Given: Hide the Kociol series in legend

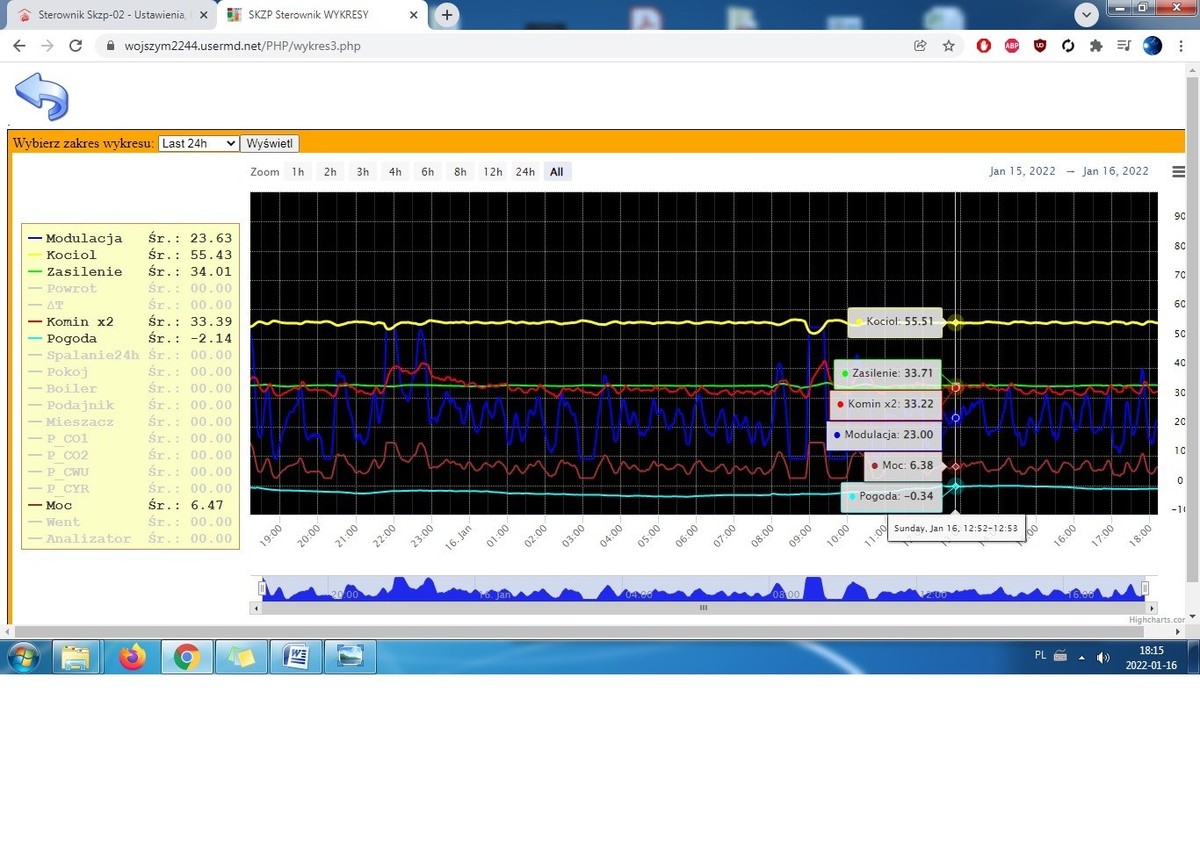Looking at the screenshot, I should pos(70,255).
